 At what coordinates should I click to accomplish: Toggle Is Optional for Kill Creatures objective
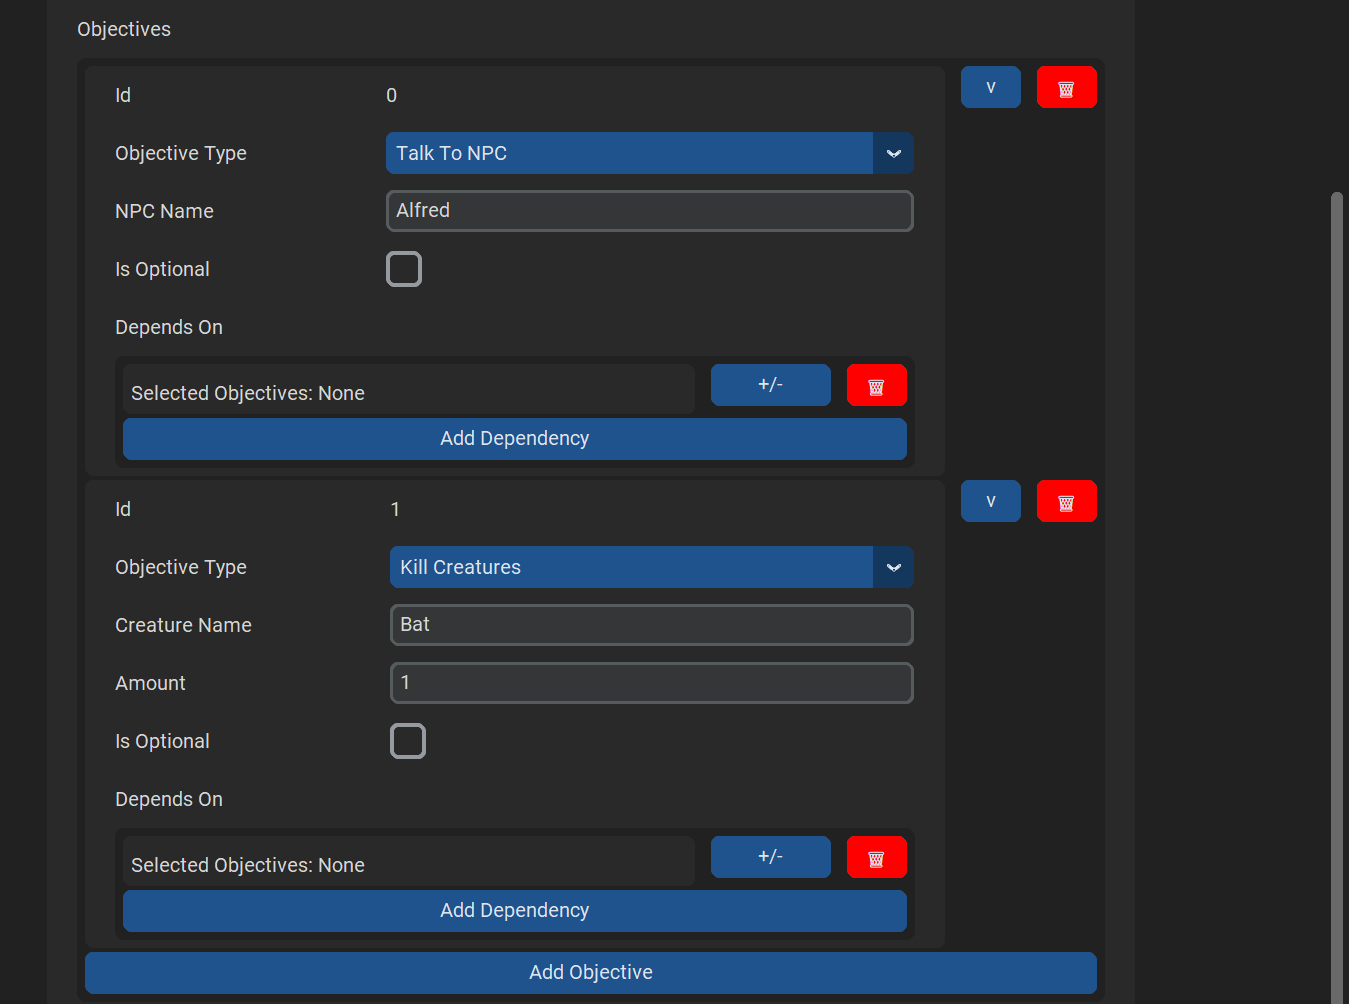point(408,741)
